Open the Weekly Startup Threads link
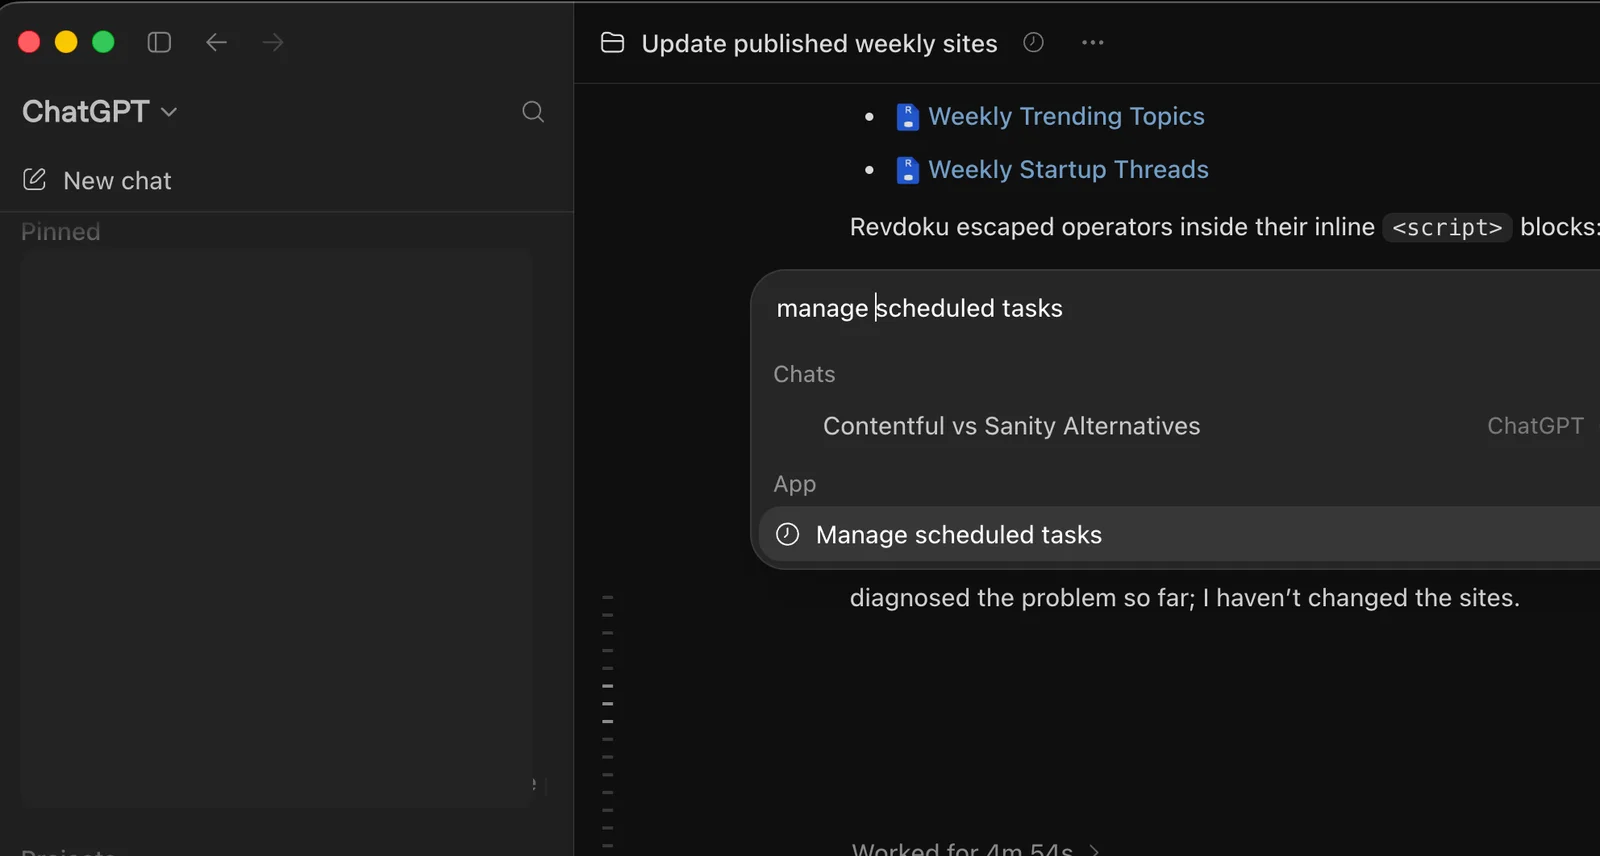 (x=1068, y=169)
